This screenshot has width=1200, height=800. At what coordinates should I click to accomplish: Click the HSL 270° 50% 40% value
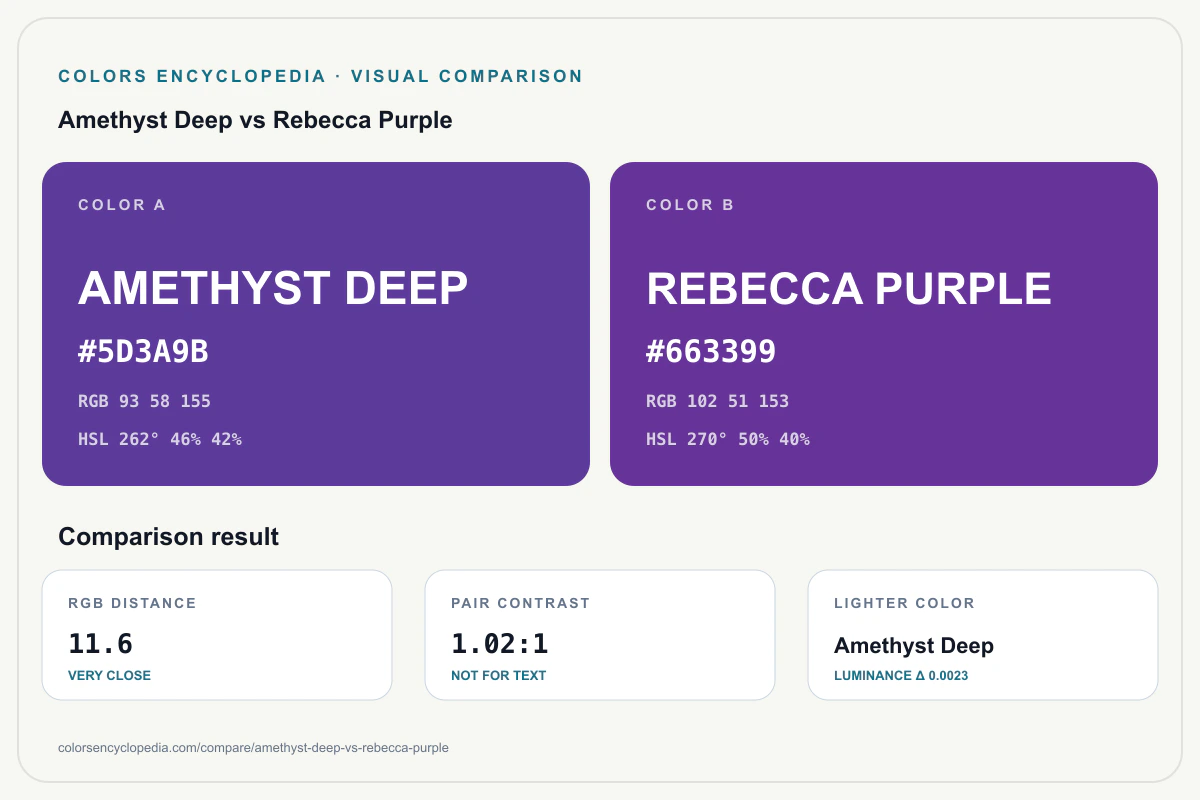click(x=728, y=439)
